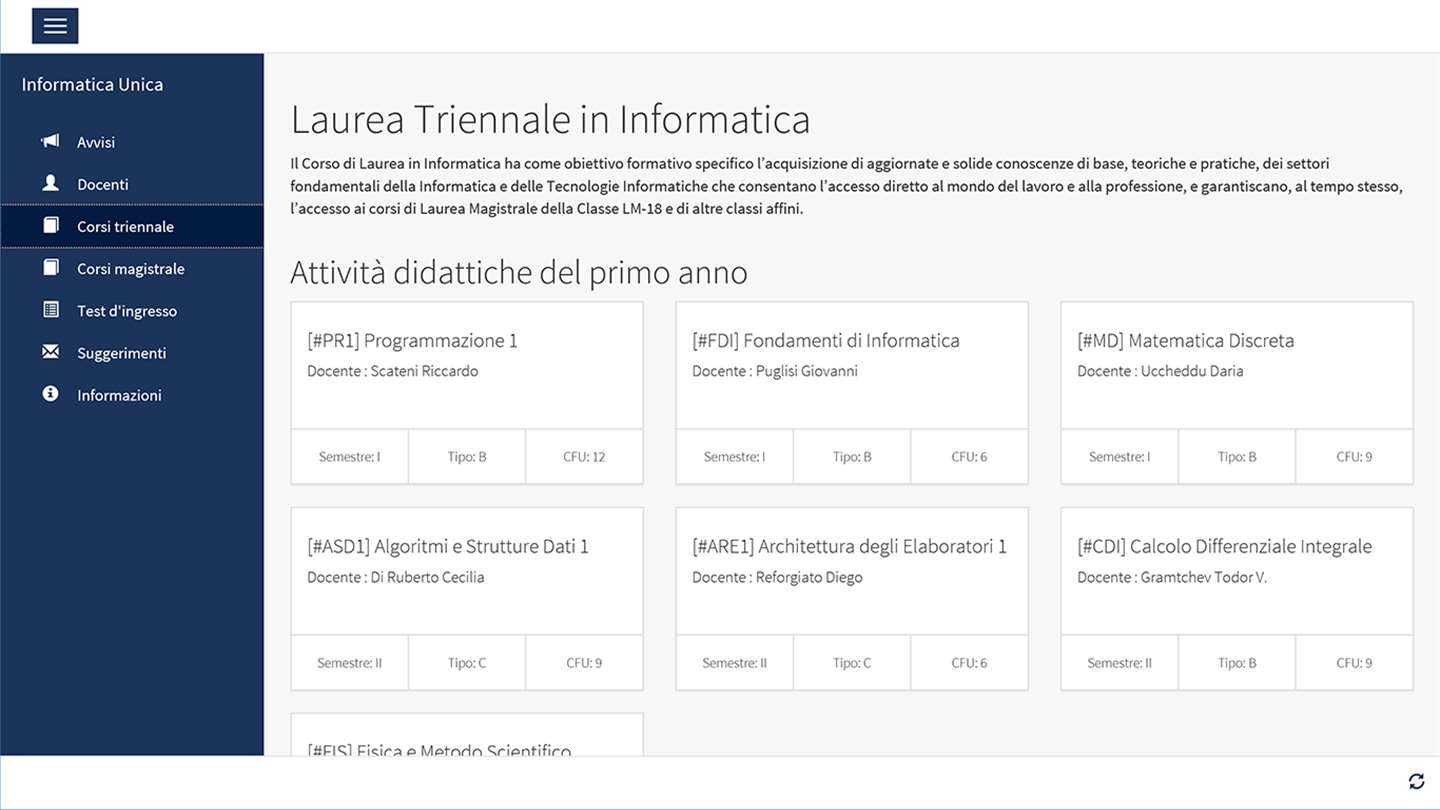The image size is (1440, 810).
Task: Click CFU: 9 cell of Matematica Discreta
Action: 1354,457
